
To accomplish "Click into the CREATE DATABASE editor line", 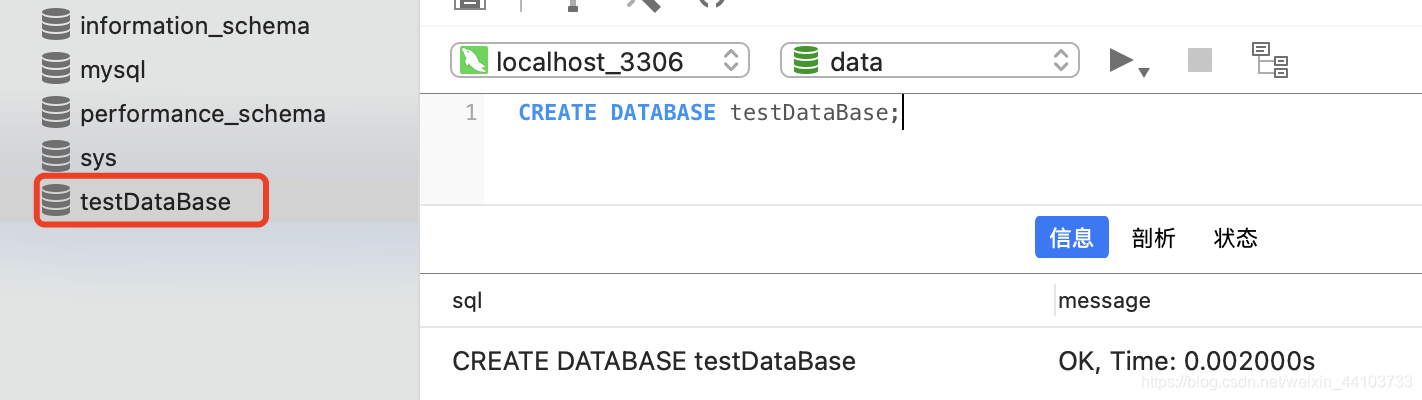I will coord(710,113).
